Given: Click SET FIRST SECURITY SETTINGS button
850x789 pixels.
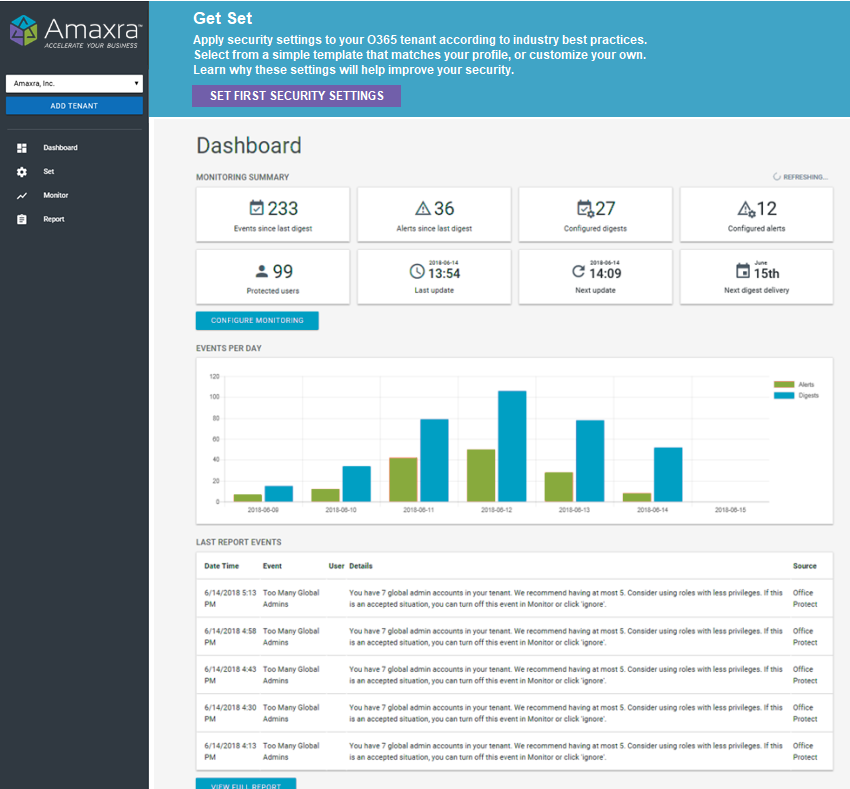Looking at the screenshot, I should [x=296, y=96].
